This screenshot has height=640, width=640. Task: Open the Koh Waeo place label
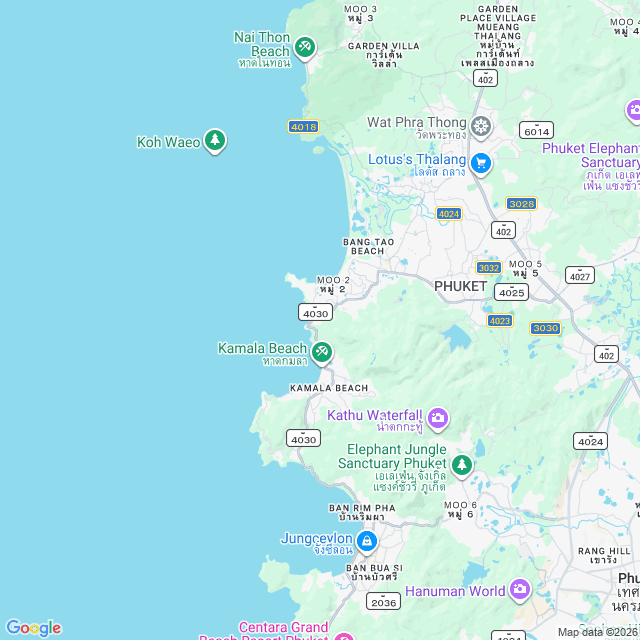(169, 142)
